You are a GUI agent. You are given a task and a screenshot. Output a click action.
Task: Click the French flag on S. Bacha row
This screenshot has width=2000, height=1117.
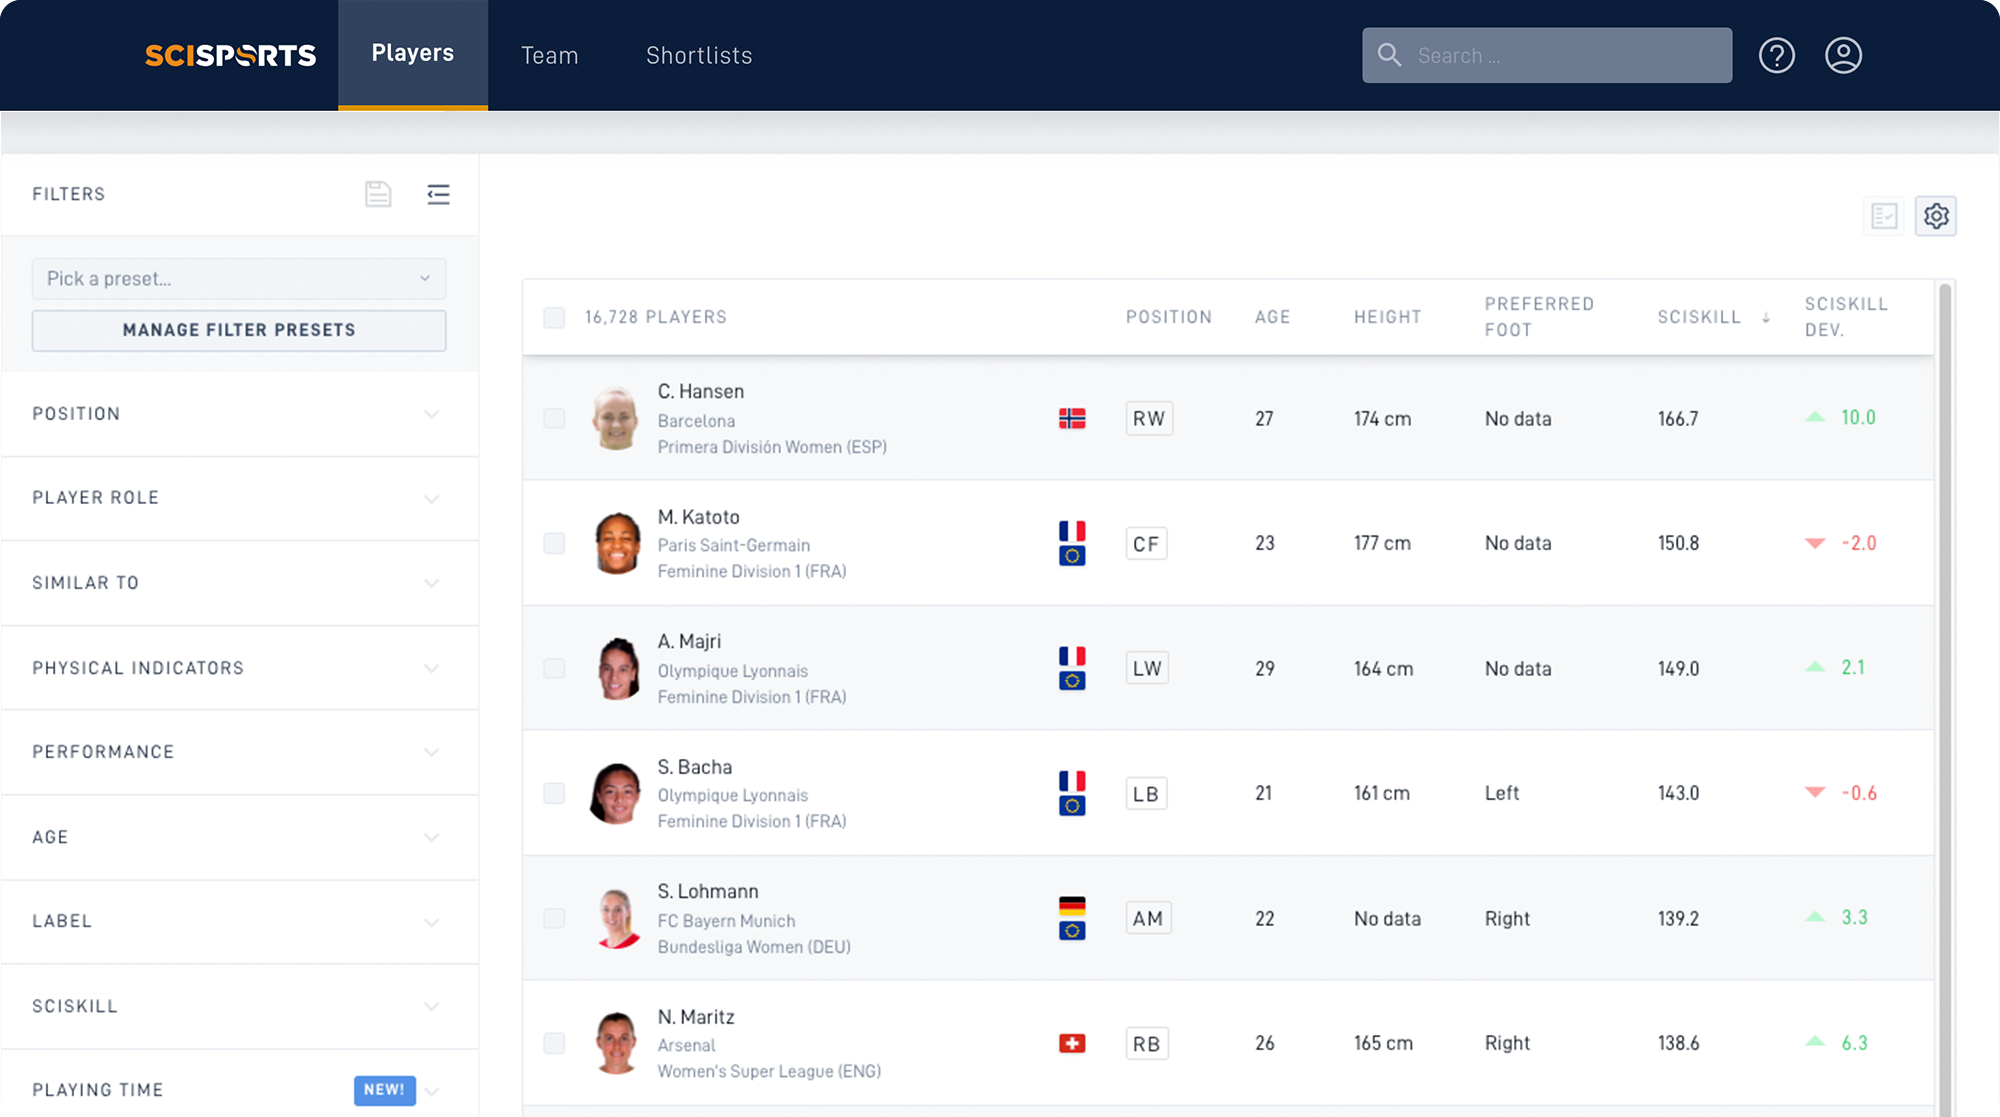[x=1072, y=781]
